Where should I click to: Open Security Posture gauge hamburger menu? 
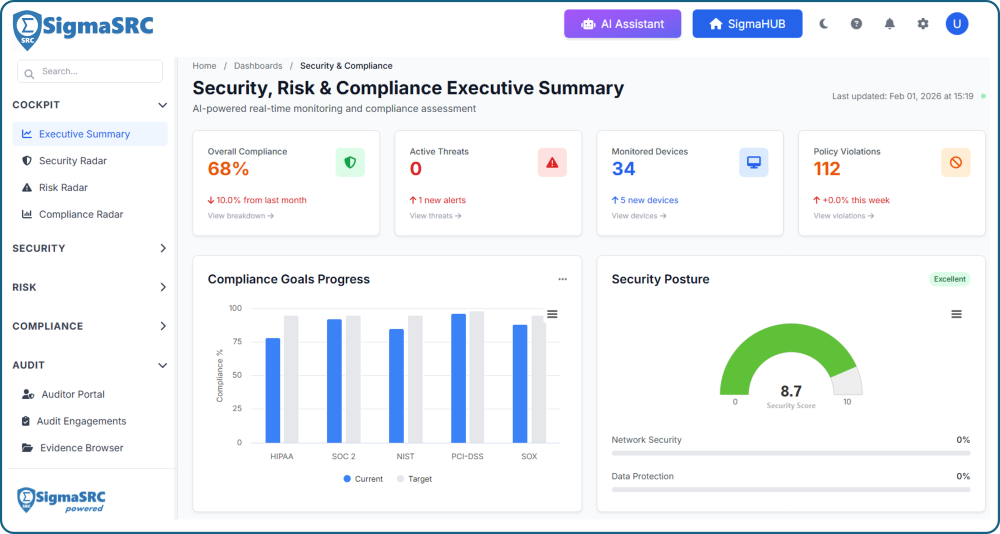956,314
